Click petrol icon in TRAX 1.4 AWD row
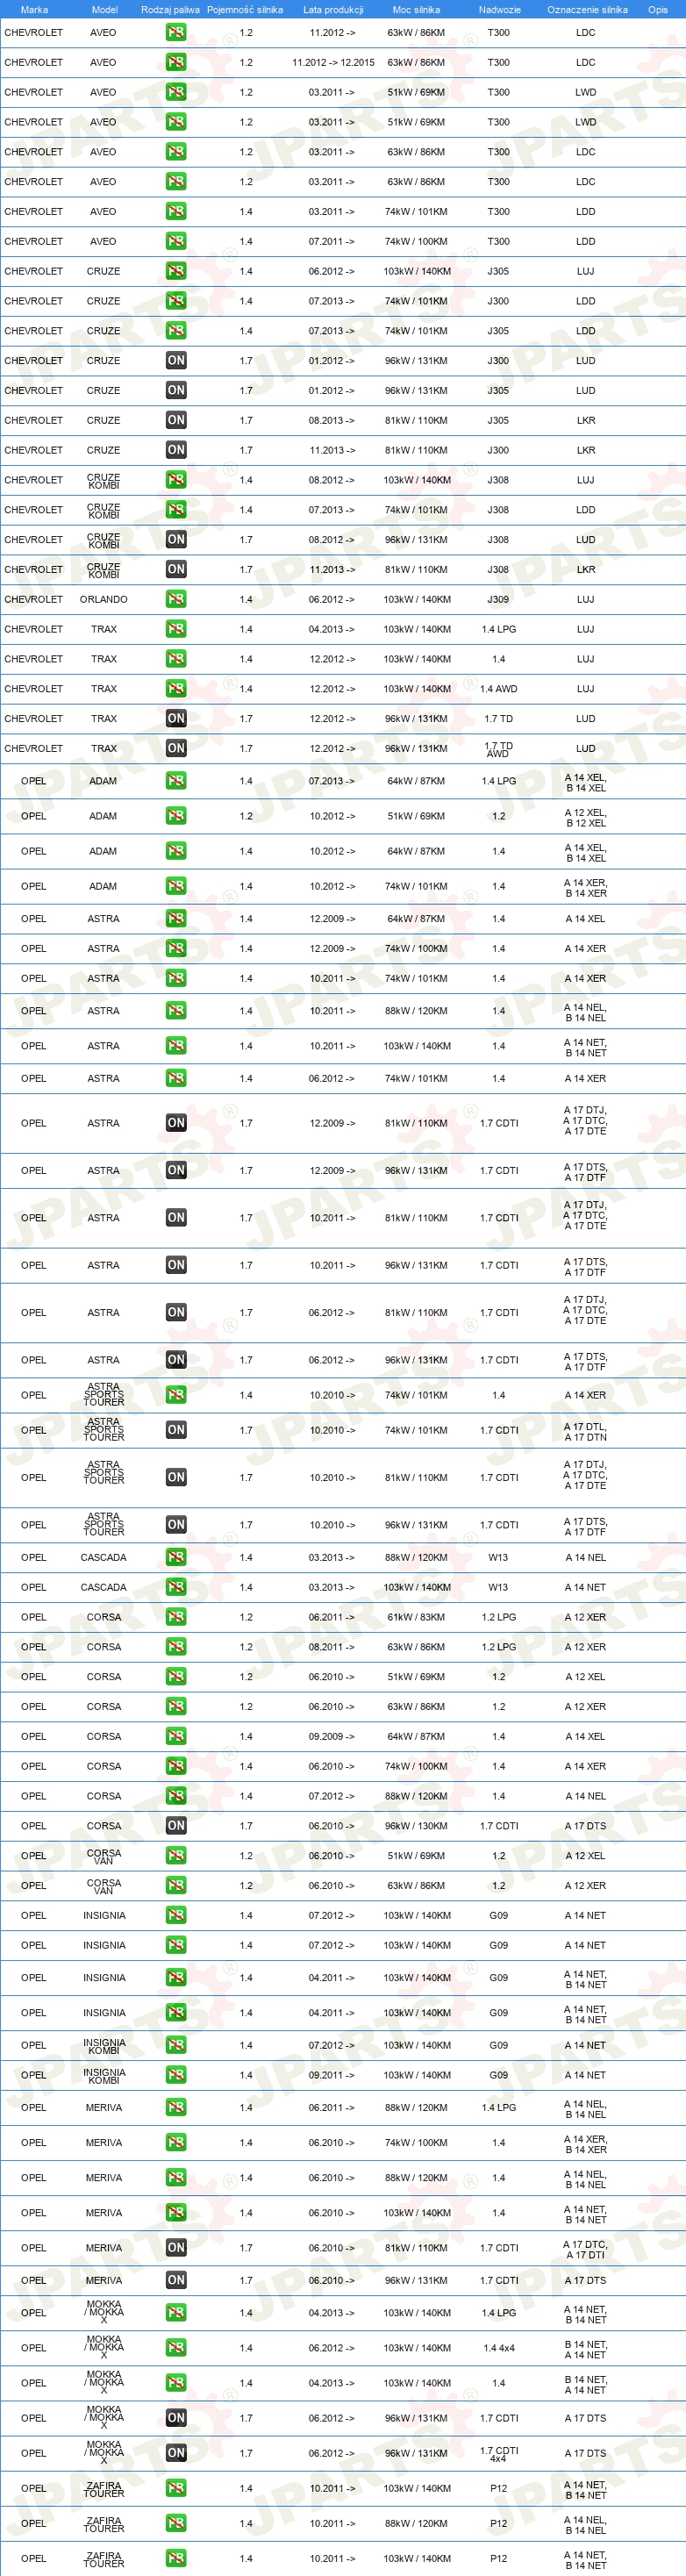The image size is (686, 2576). [x=176, y=688]
